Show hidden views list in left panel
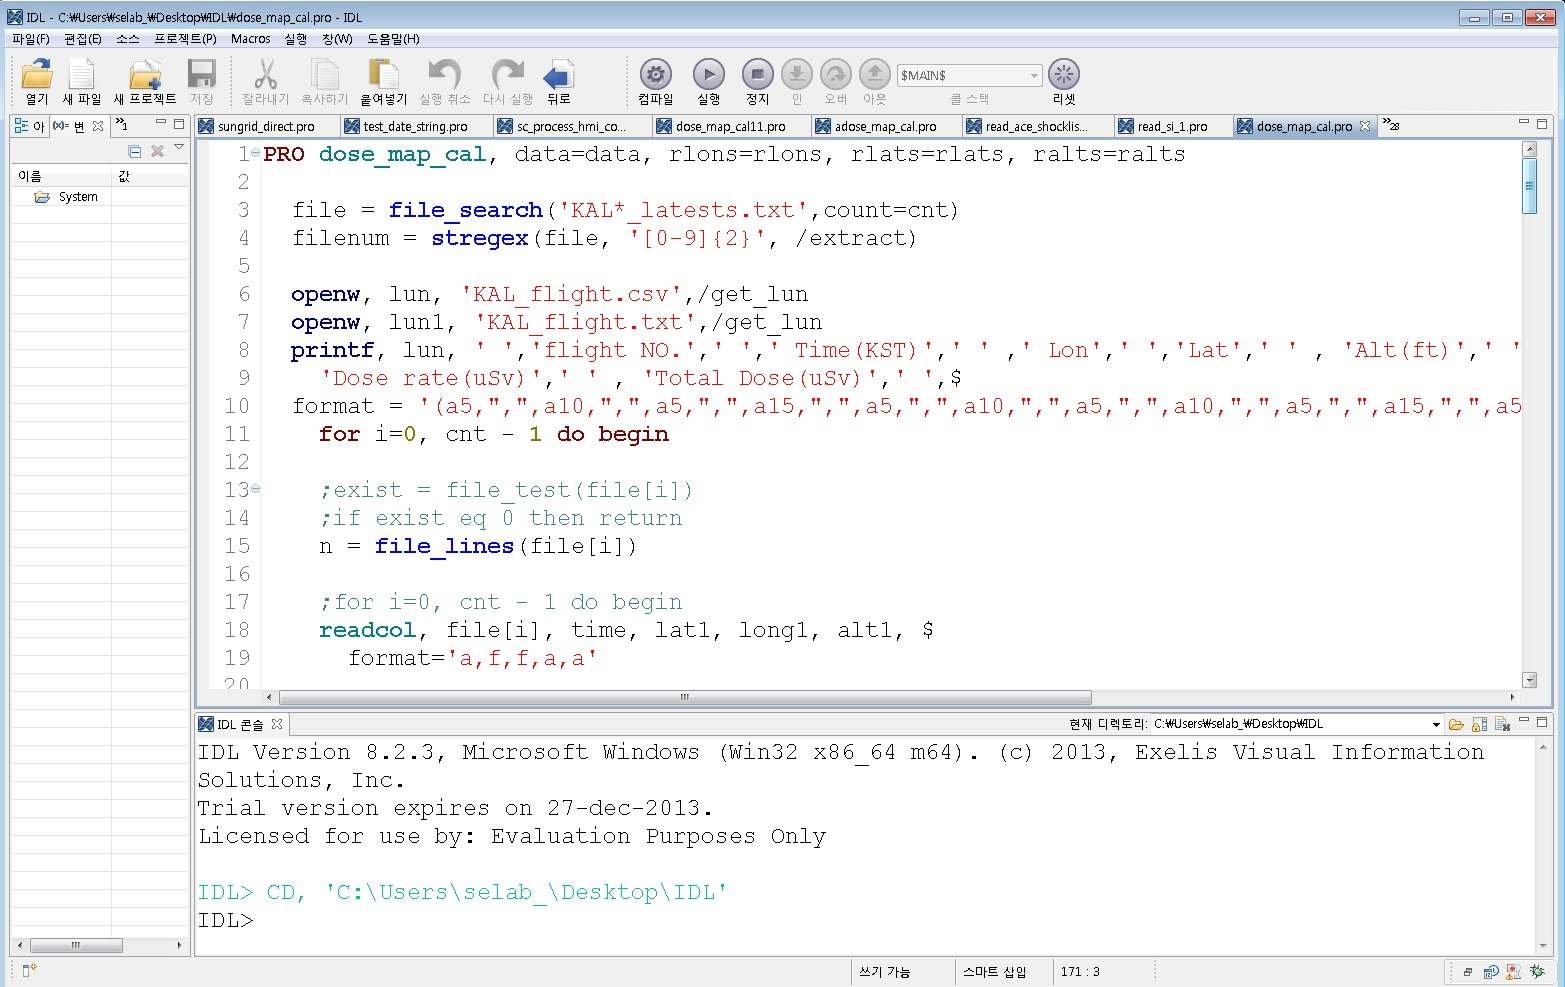The height and width of the screenshot is (987, 1565). [x=121, y=125]
